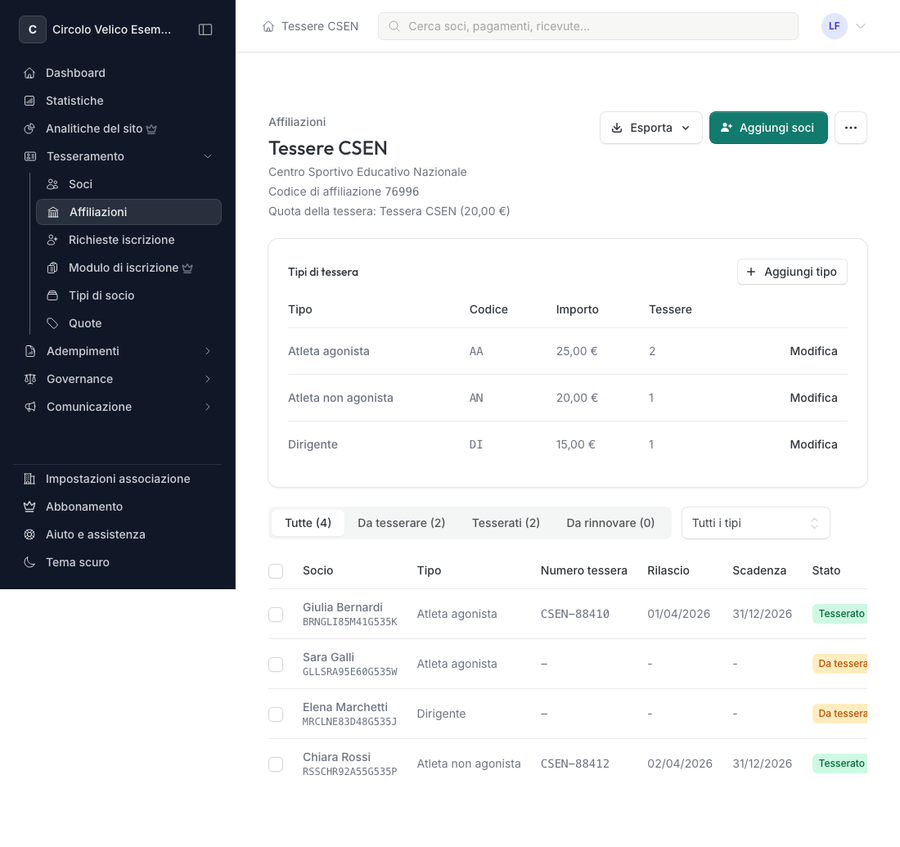Click the Statistiche chart icon
900x847 pixels.
[x=29, y=101]
